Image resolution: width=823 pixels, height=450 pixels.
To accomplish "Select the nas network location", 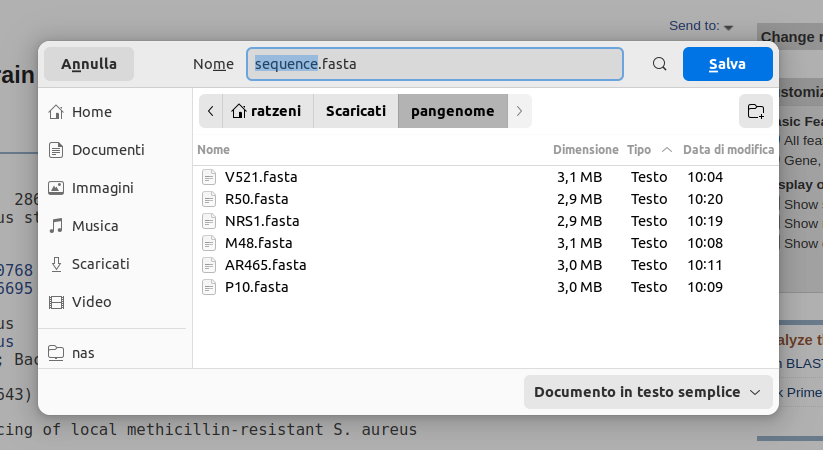I will [x=83, y=353].
